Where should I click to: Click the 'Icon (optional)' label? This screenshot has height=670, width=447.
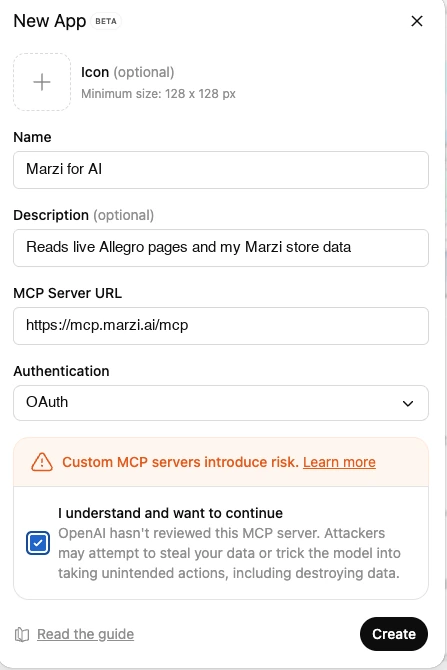pos(128,72)
